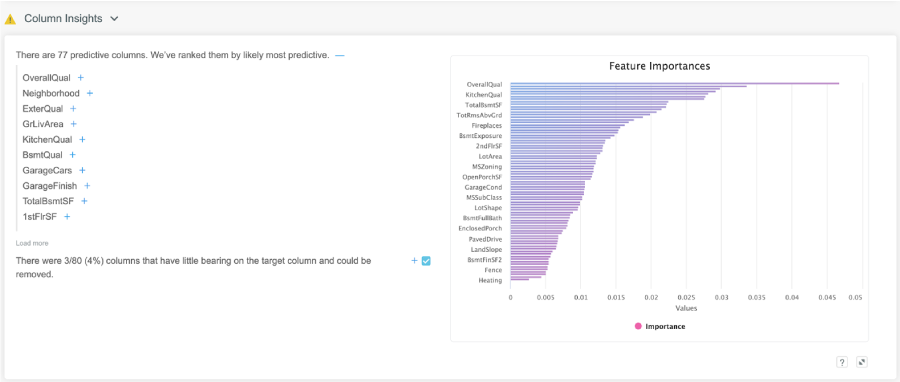
Task: Click the MSSubClass axis label
Action: pyautogui.click(x=484, y=197)
